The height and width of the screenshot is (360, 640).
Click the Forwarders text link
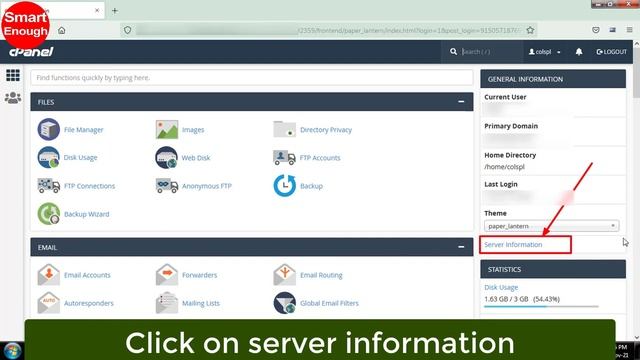coord(200,275)
